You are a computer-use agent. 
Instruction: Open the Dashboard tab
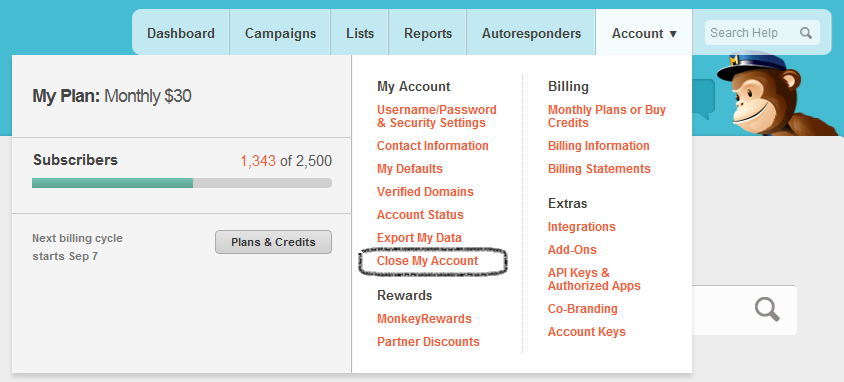pyautogui.click(x=181, y=33)
